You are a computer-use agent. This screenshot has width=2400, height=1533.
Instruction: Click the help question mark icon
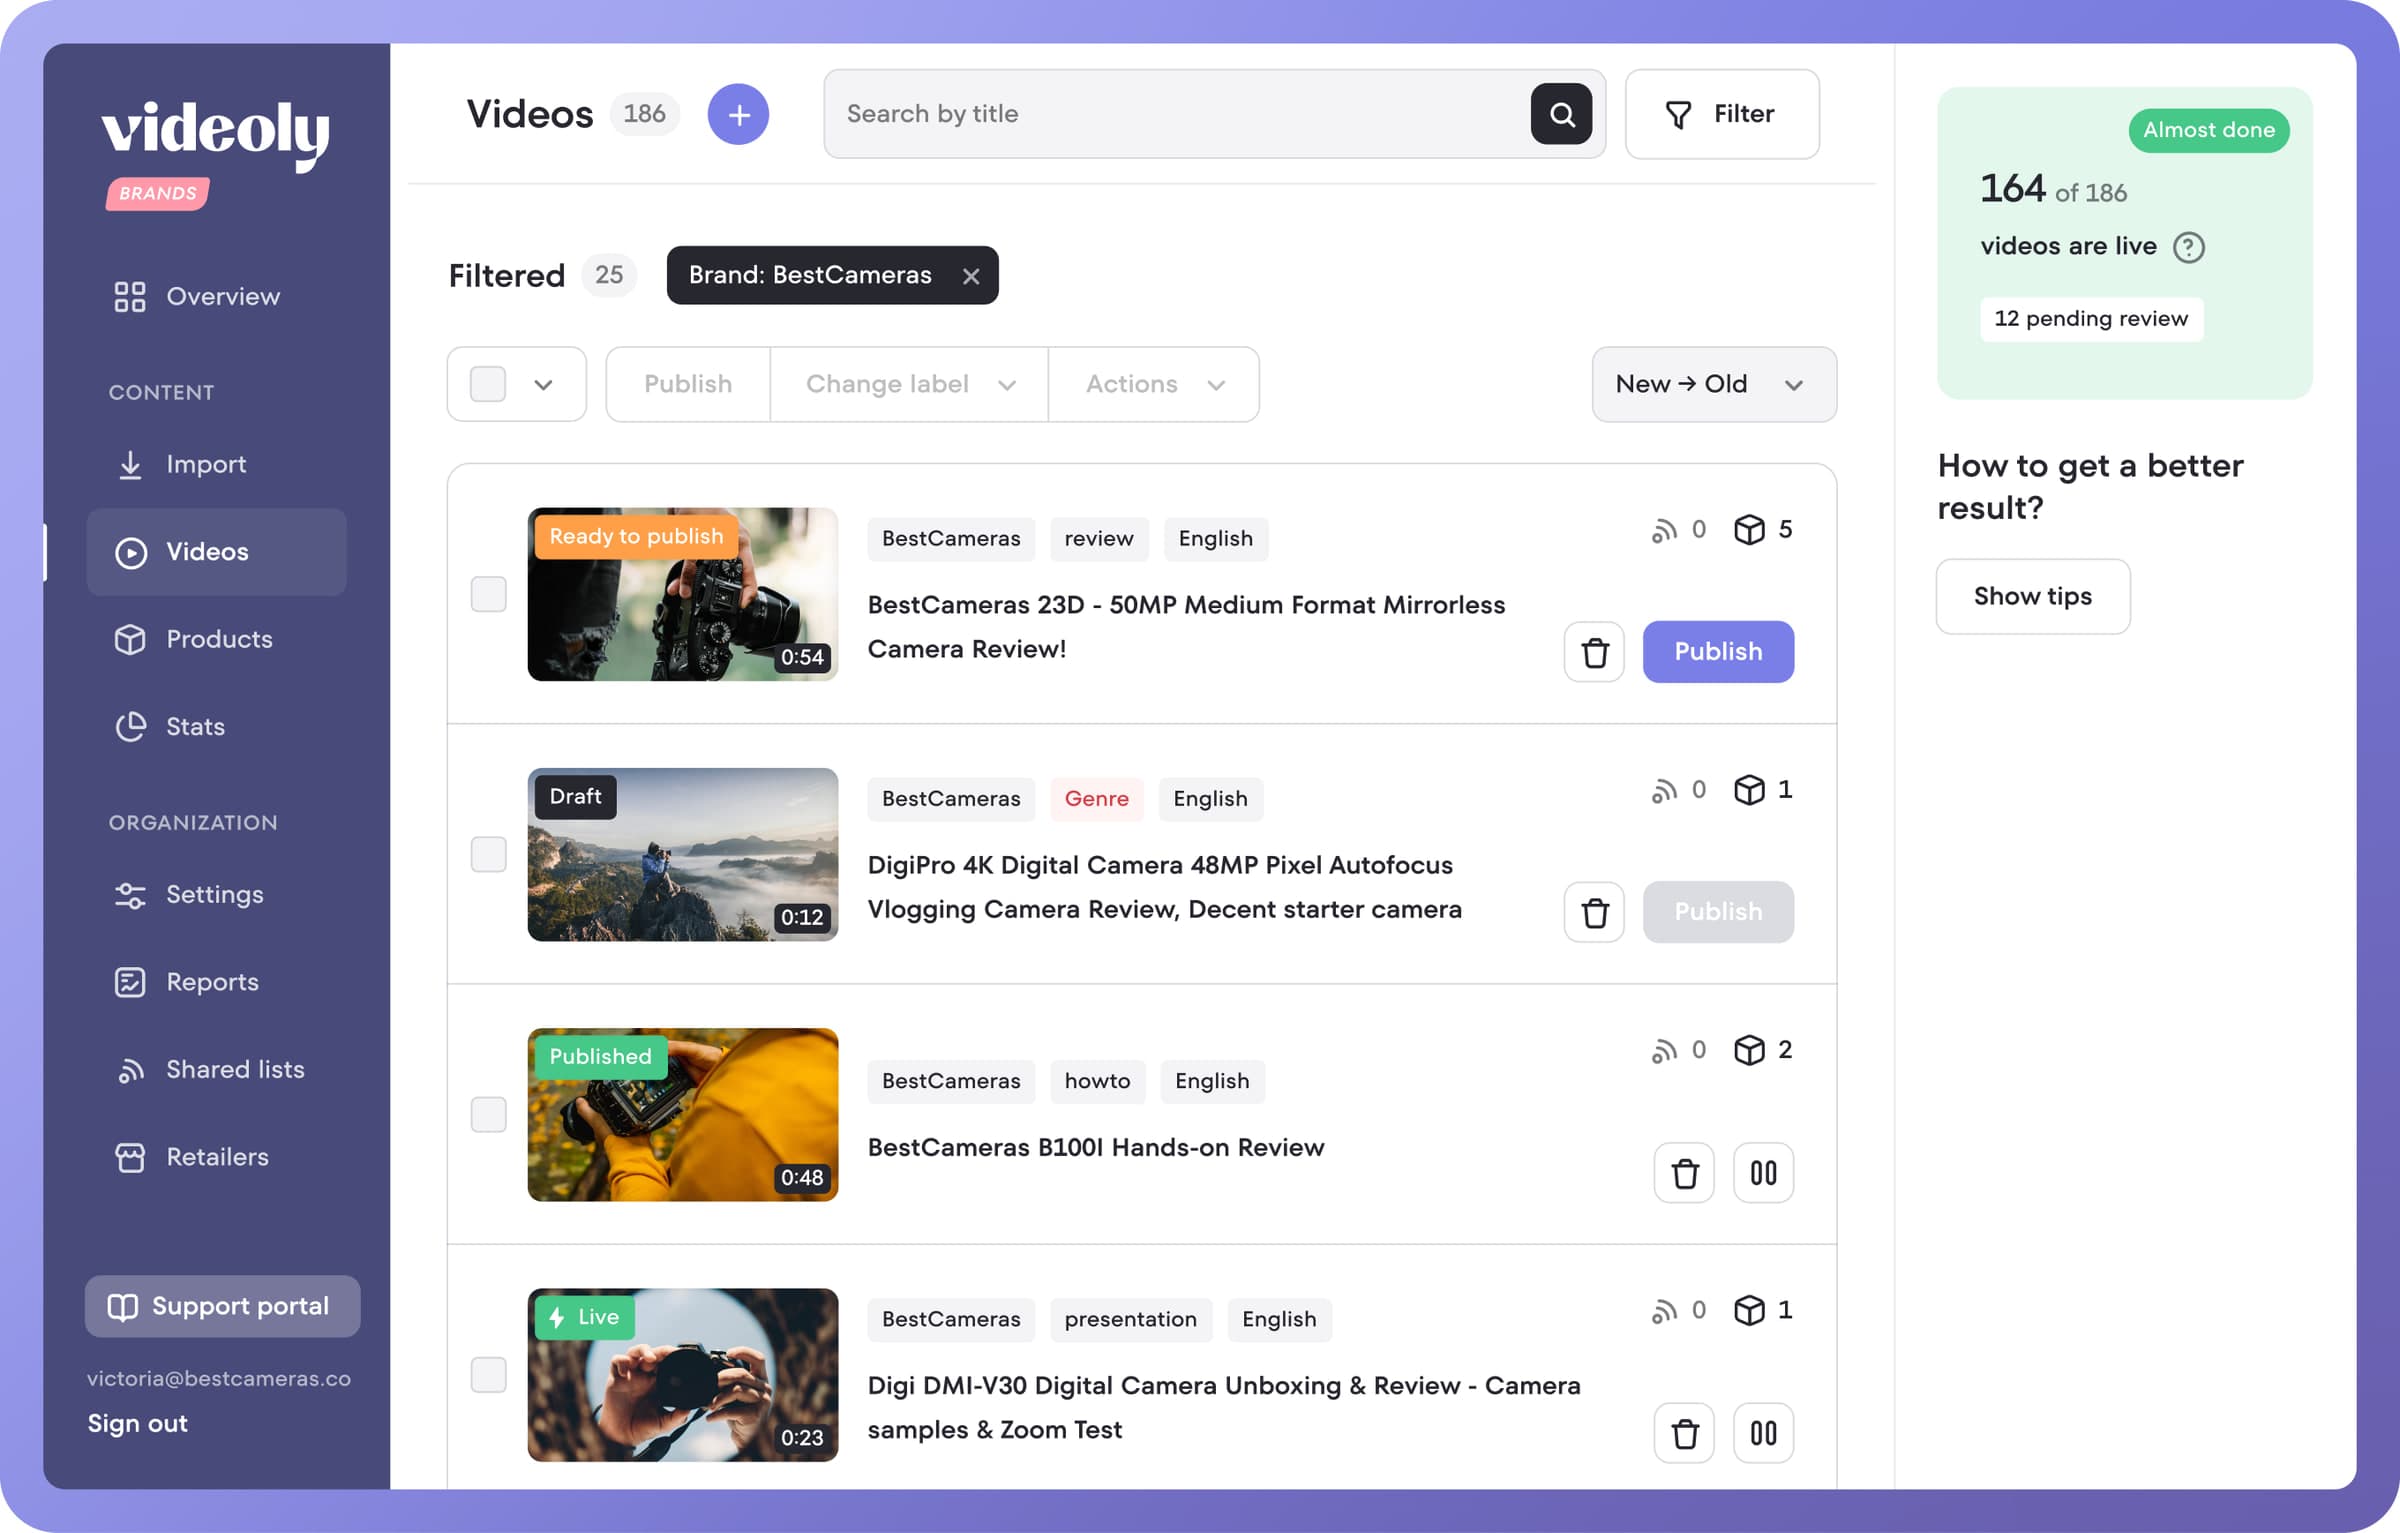(2188, 247)
